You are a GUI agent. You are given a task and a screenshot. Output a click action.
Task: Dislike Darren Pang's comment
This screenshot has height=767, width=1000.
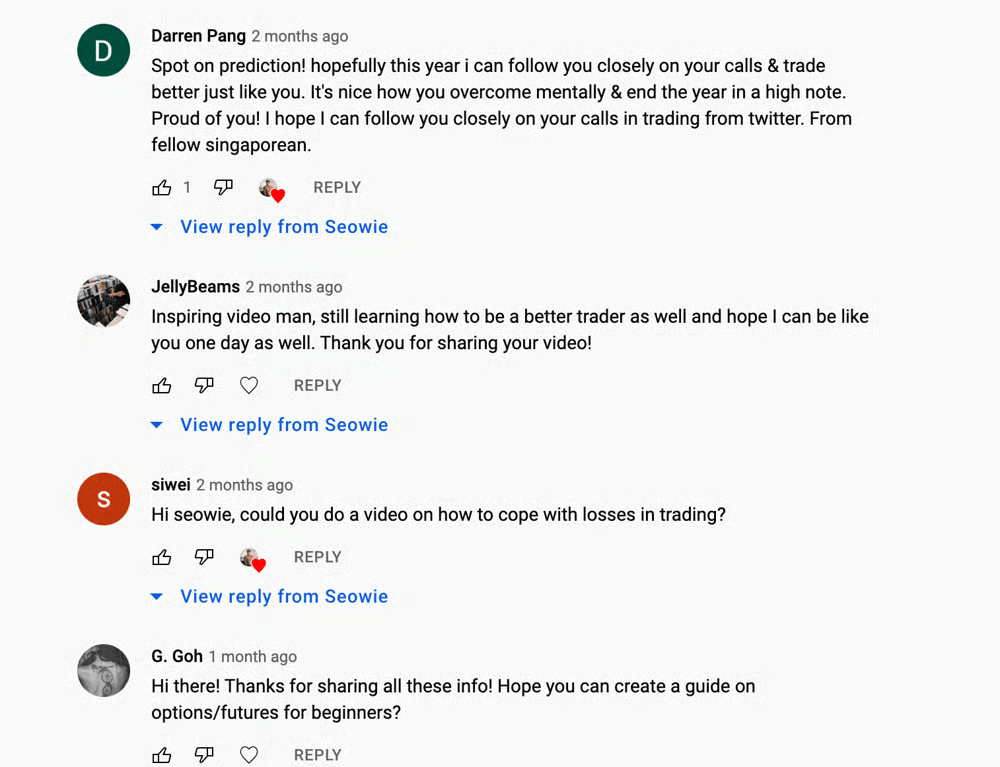point(223,188)
